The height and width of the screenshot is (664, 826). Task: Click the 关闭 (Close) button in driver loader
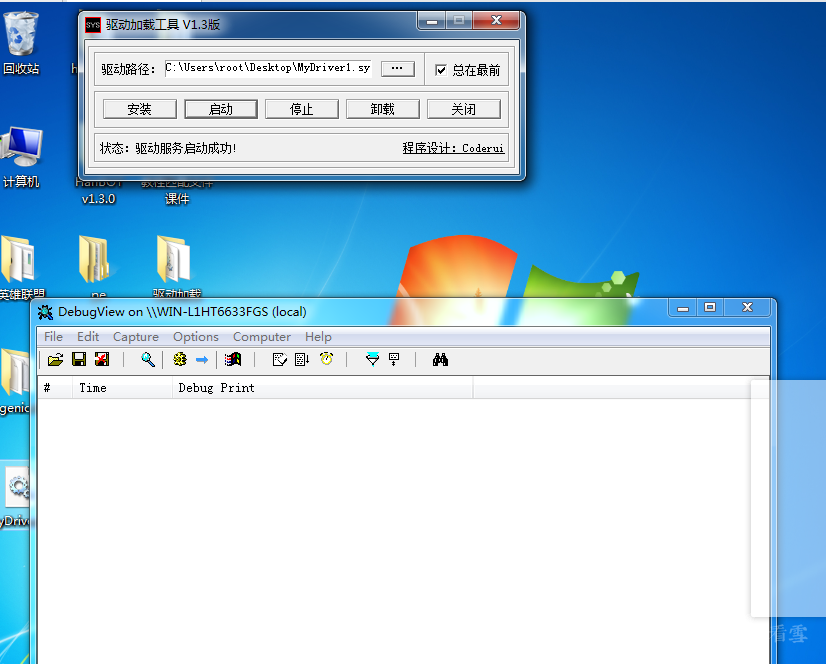tap(464, 109)
